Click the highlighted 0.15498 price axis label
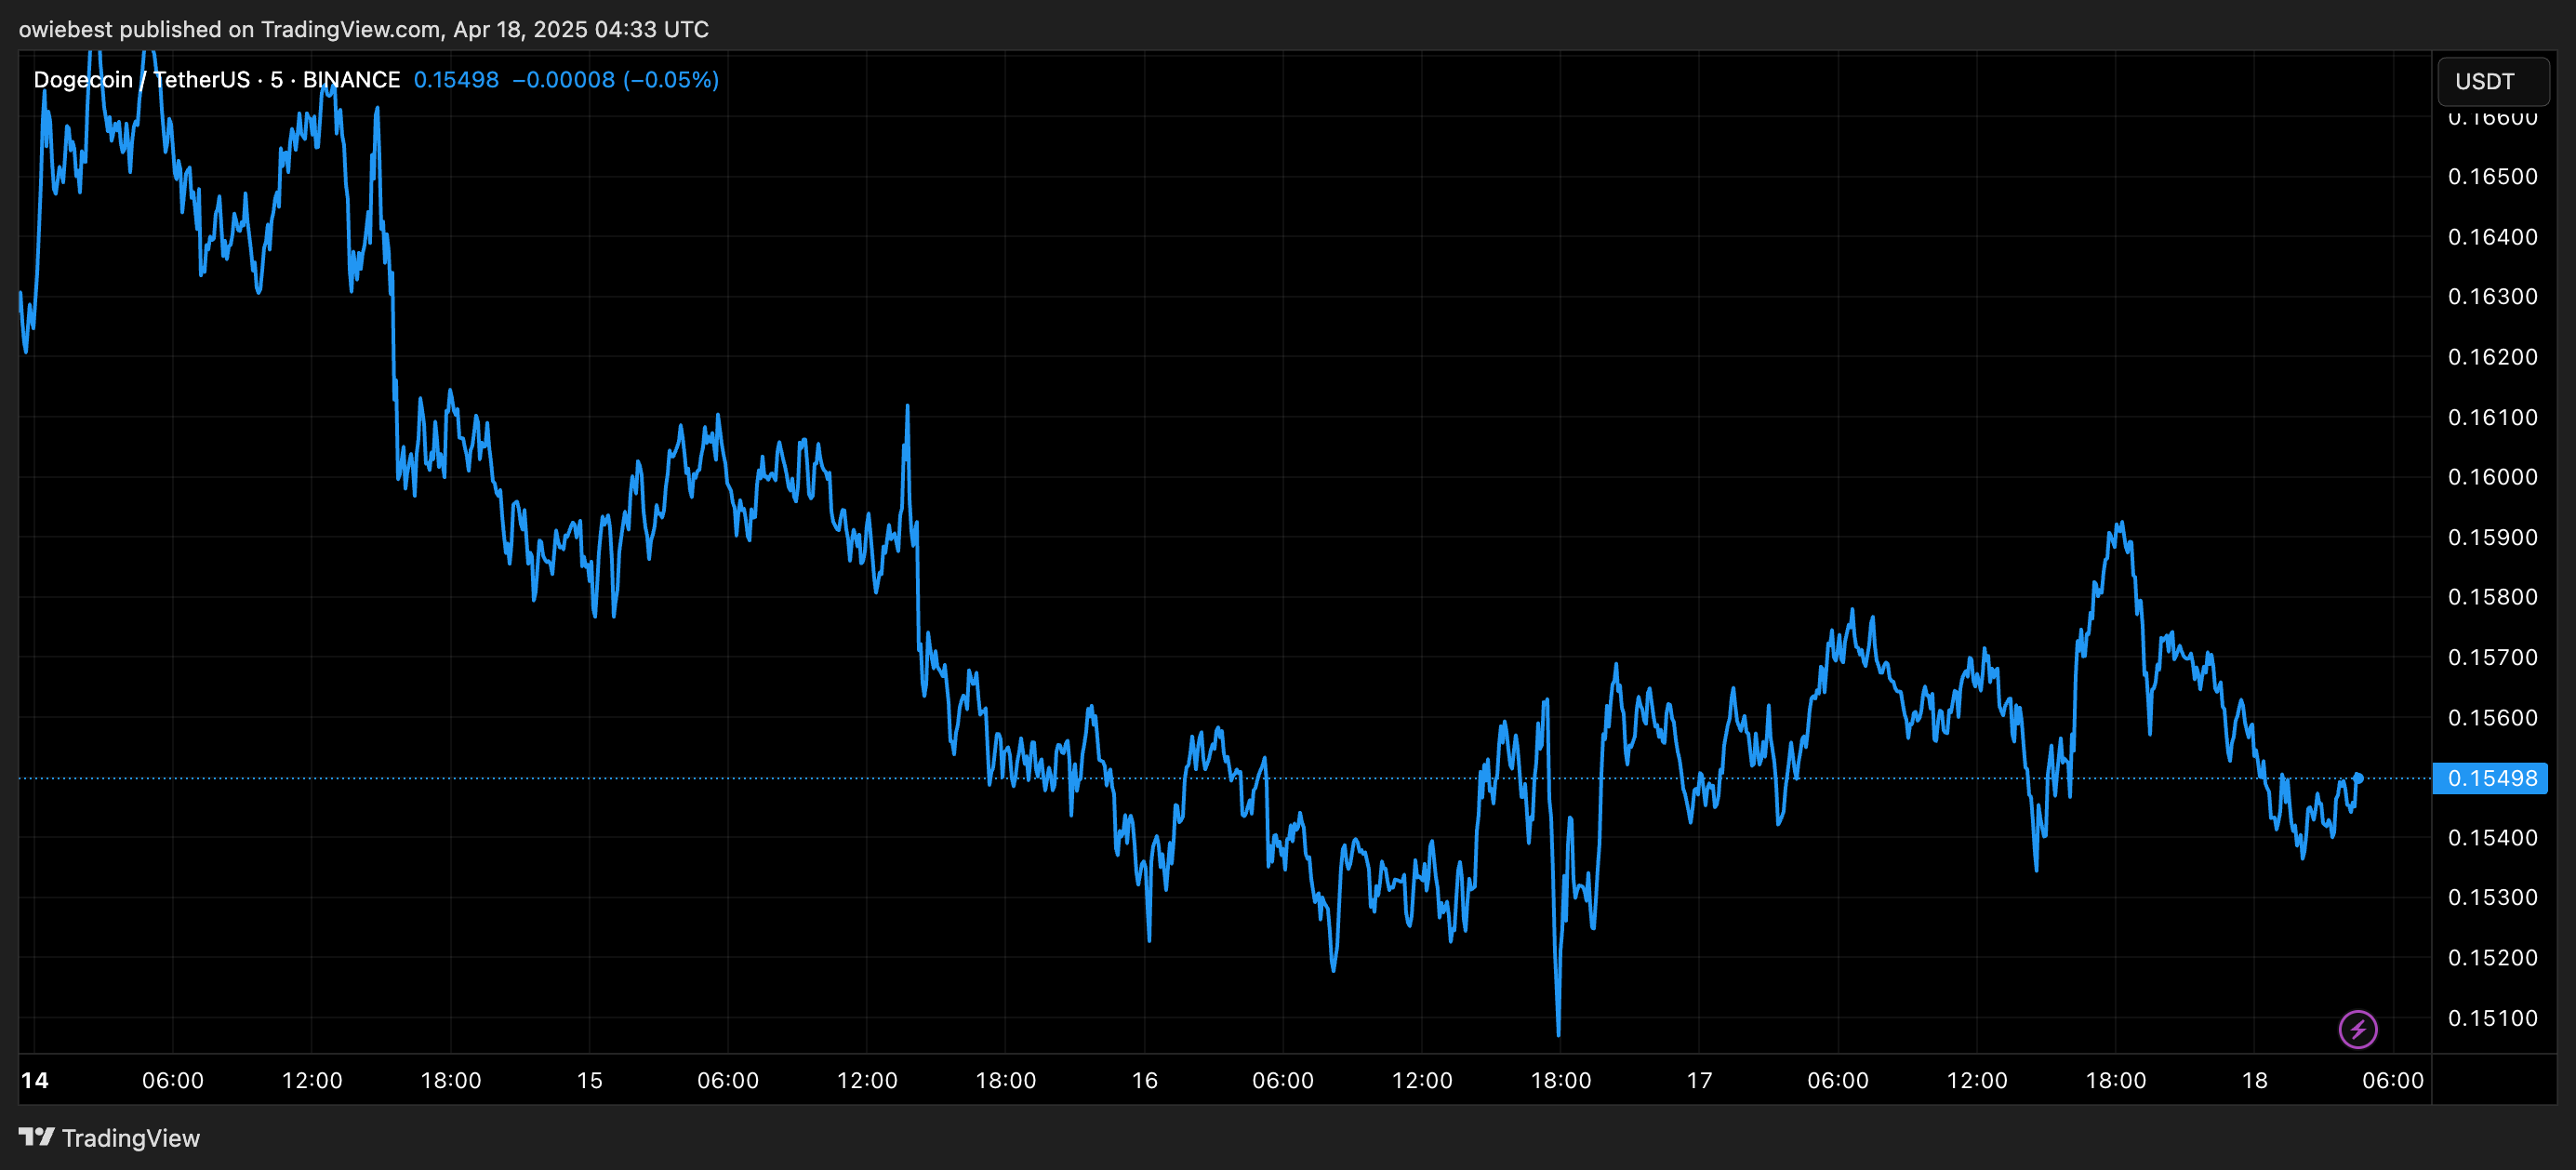The width and height of the screenshot is (2576, 1170). point(2490,778)
